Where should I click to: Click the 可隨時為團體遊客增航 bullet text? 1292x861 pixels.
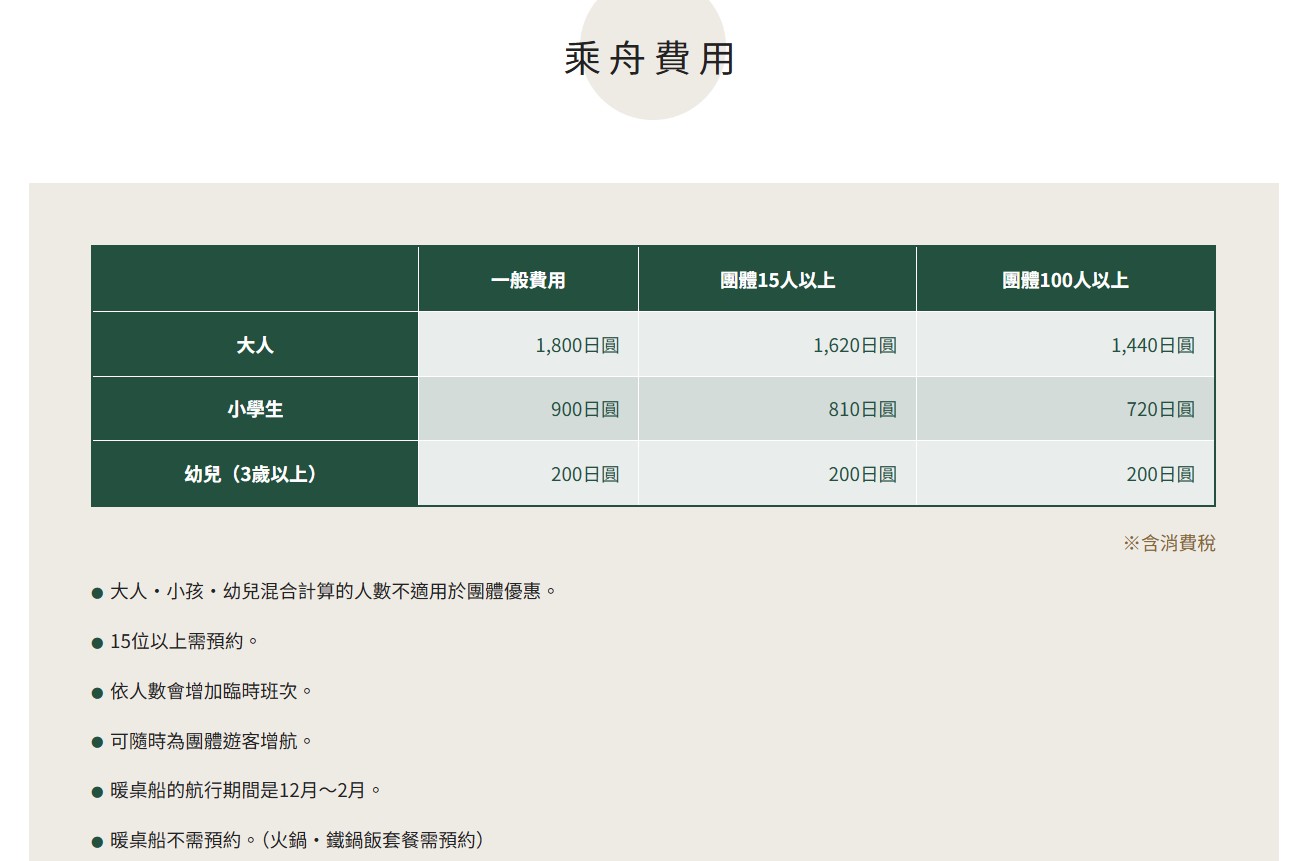click(211, 742)
